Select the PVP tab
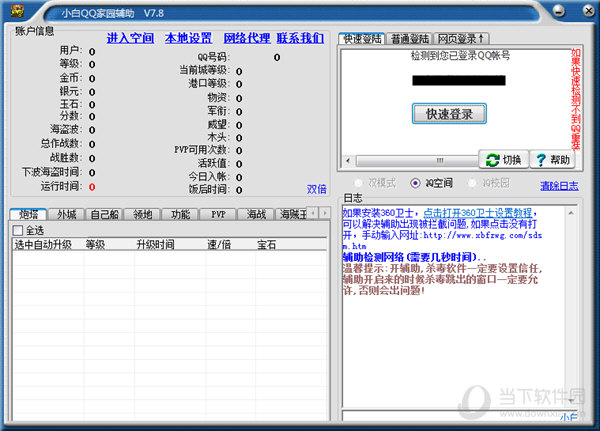Viewport: 600px width, 431px height. pos(218,214)
